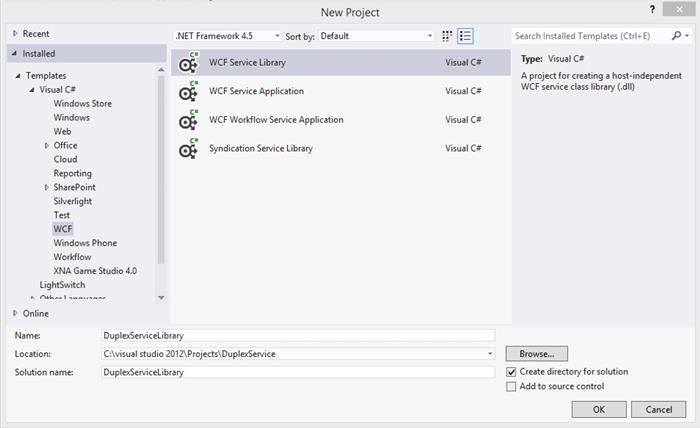Collapse the Templates tree node
The width and height of the screenshot is (700, 428).
pyautogui.click(x=18, y=76)
